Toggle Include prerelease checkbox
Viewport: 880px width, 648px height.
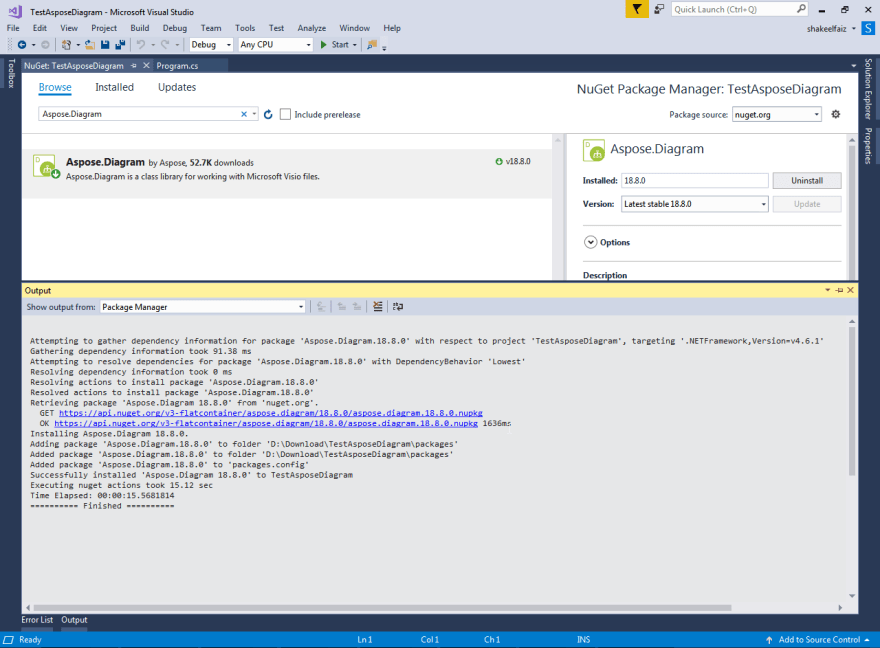pyautogui.click(x=285, y=114)
